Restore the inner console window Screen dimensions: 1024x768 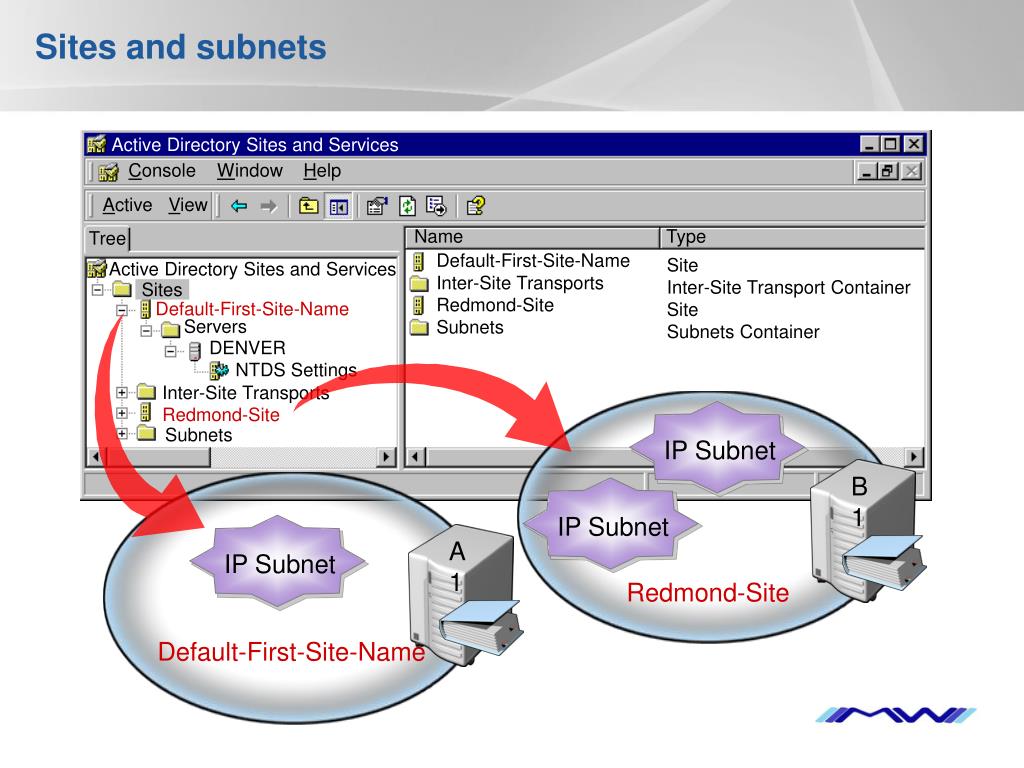[x=888, y=172]
